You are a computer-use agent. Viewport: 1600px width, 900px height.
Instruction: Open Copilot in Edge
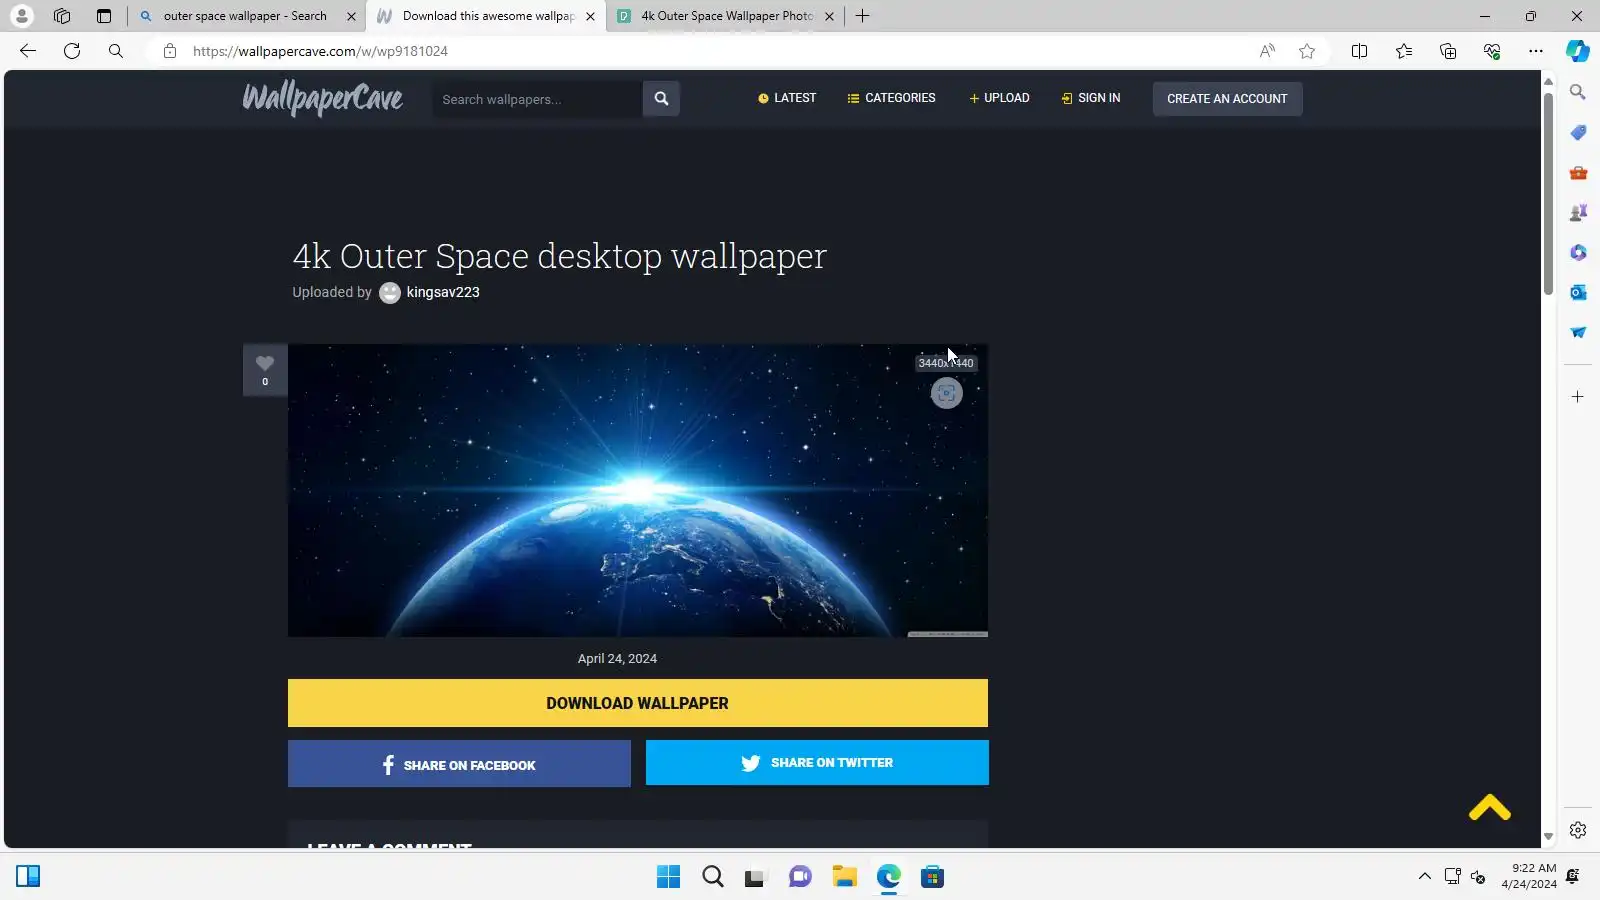click(x=1578, y=51)
